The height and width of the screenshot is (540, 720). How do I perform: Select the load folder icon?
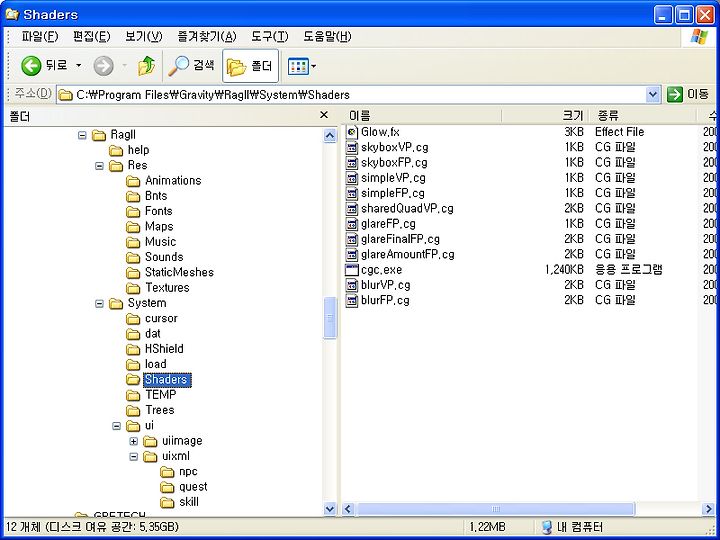click(133, 365)
